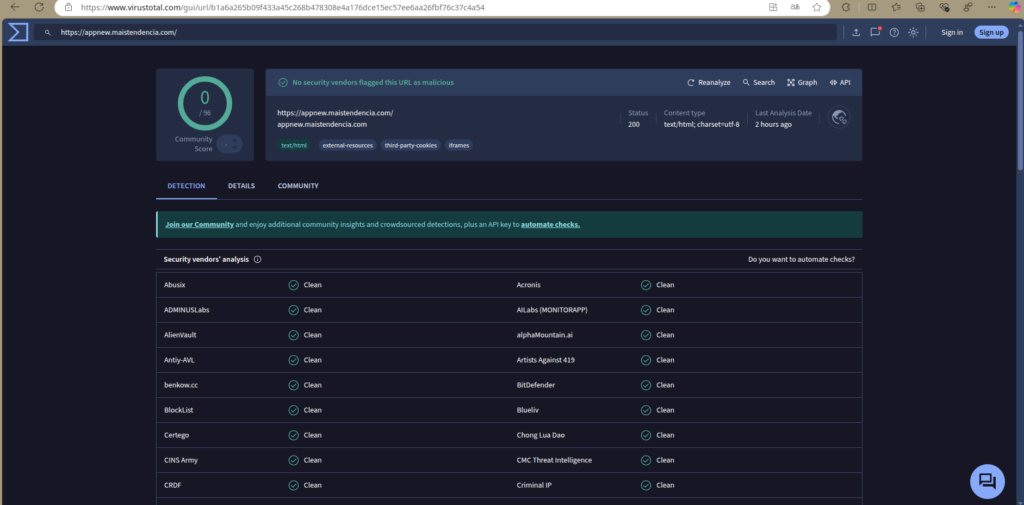Toggle split screen view icon
Screen dimensions: 1024x505
point(871,7)
